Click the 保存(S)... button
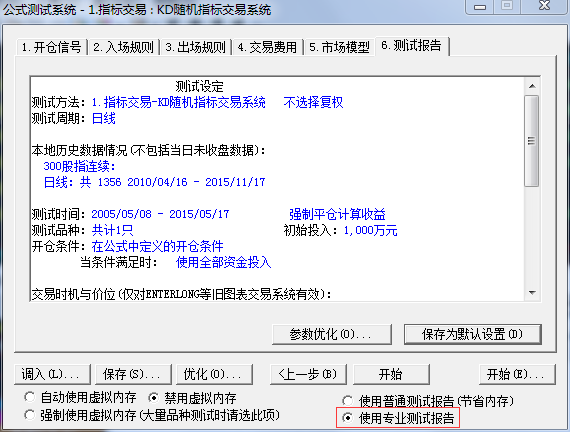 pyautogui.click(x=133, y=374)
